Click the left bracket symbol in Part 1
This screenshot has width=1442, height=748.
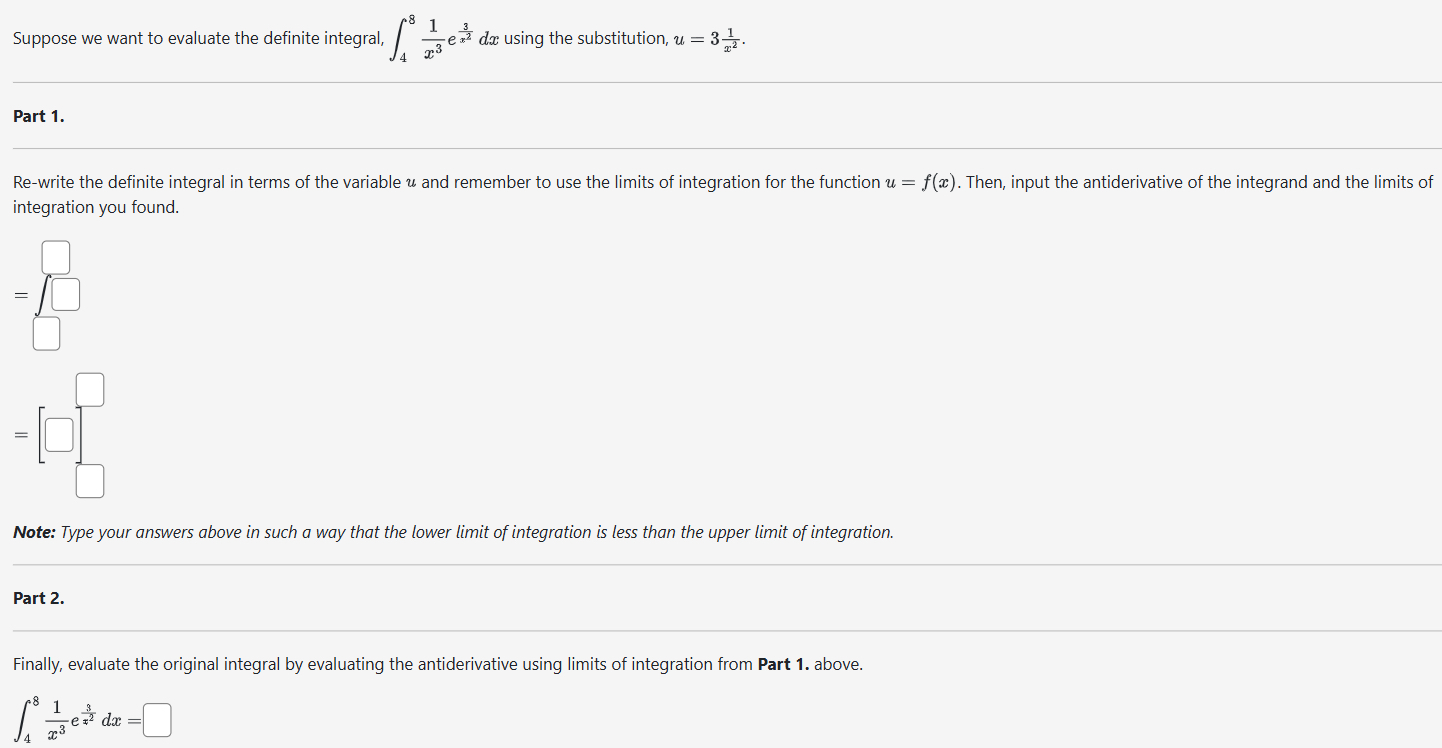point(42,434)
